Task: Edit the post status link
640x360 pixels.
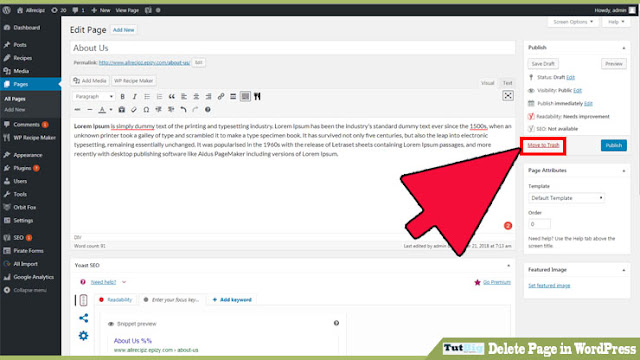Action: [x=571, y=77]
